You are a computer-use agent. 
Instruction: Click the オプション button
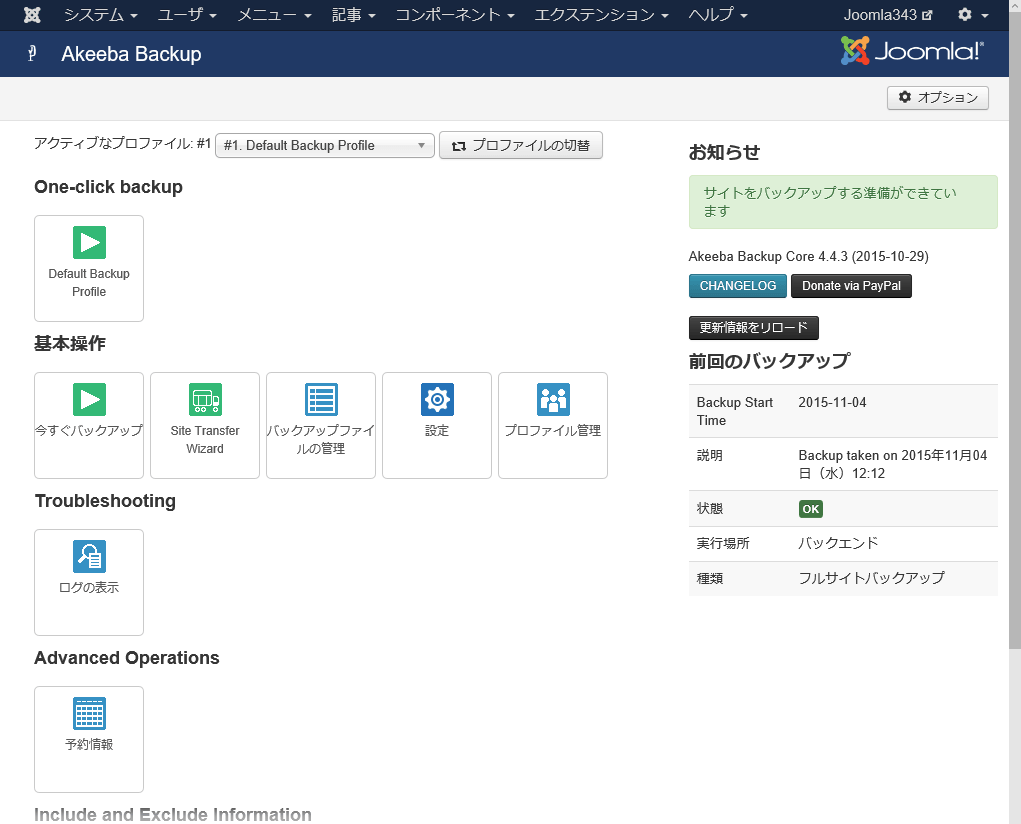coord(938,98)
